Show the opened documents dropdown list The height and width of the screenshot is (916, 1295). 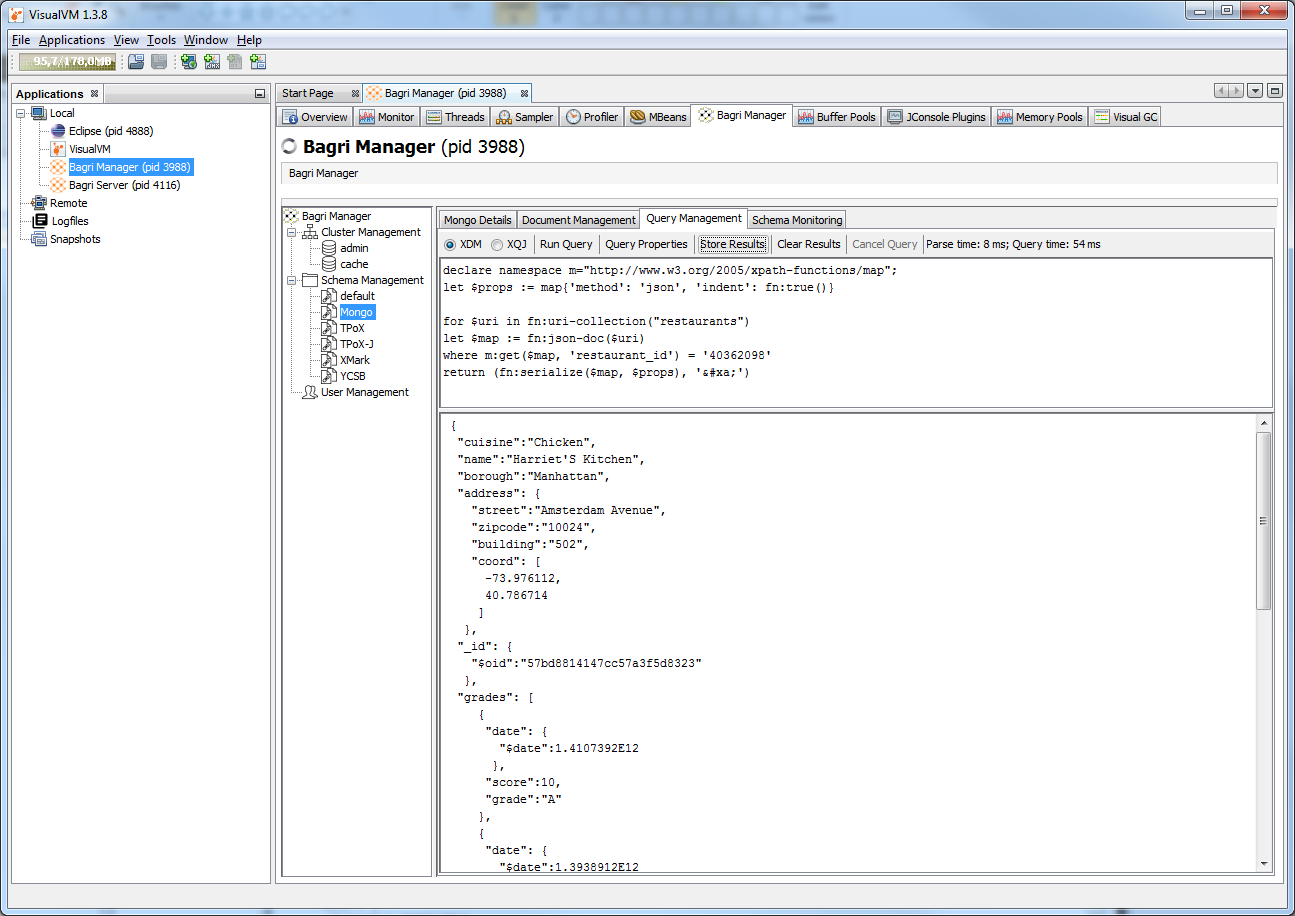pyautogui.click(x=1256, y=91)
